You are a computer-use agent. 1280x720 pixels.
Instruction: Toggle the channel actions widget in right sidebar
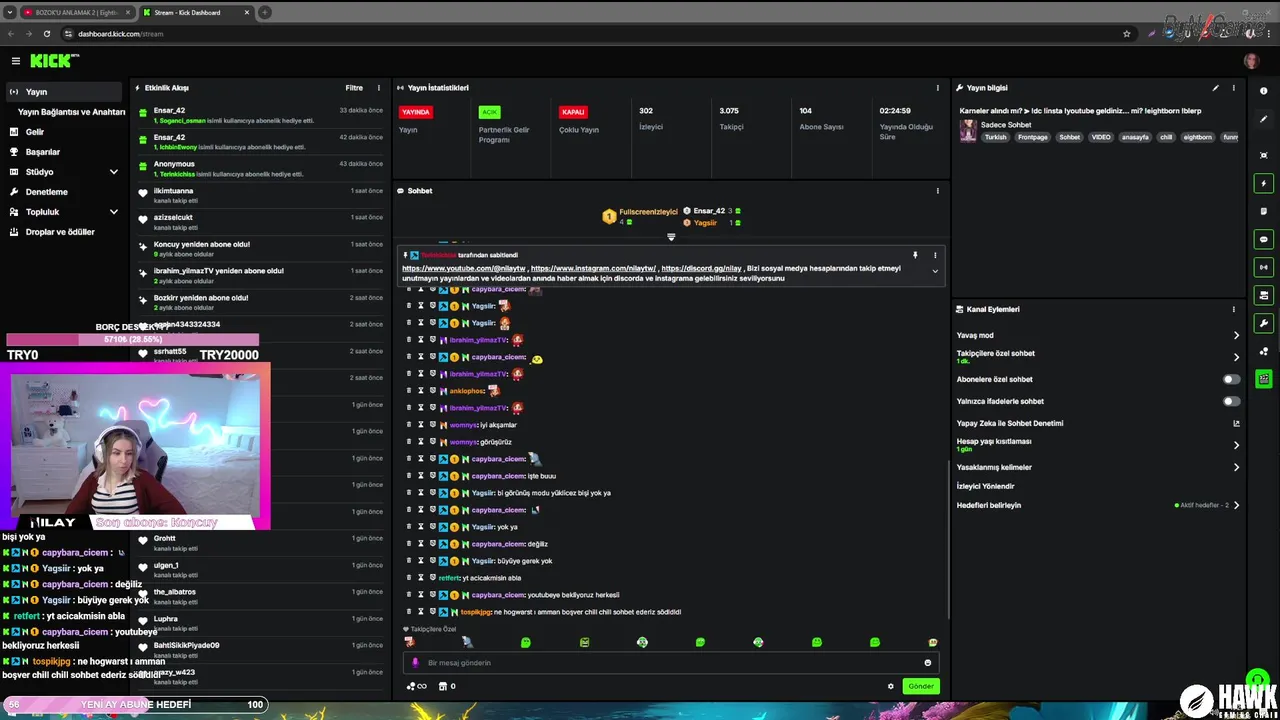click(1264, 295)
